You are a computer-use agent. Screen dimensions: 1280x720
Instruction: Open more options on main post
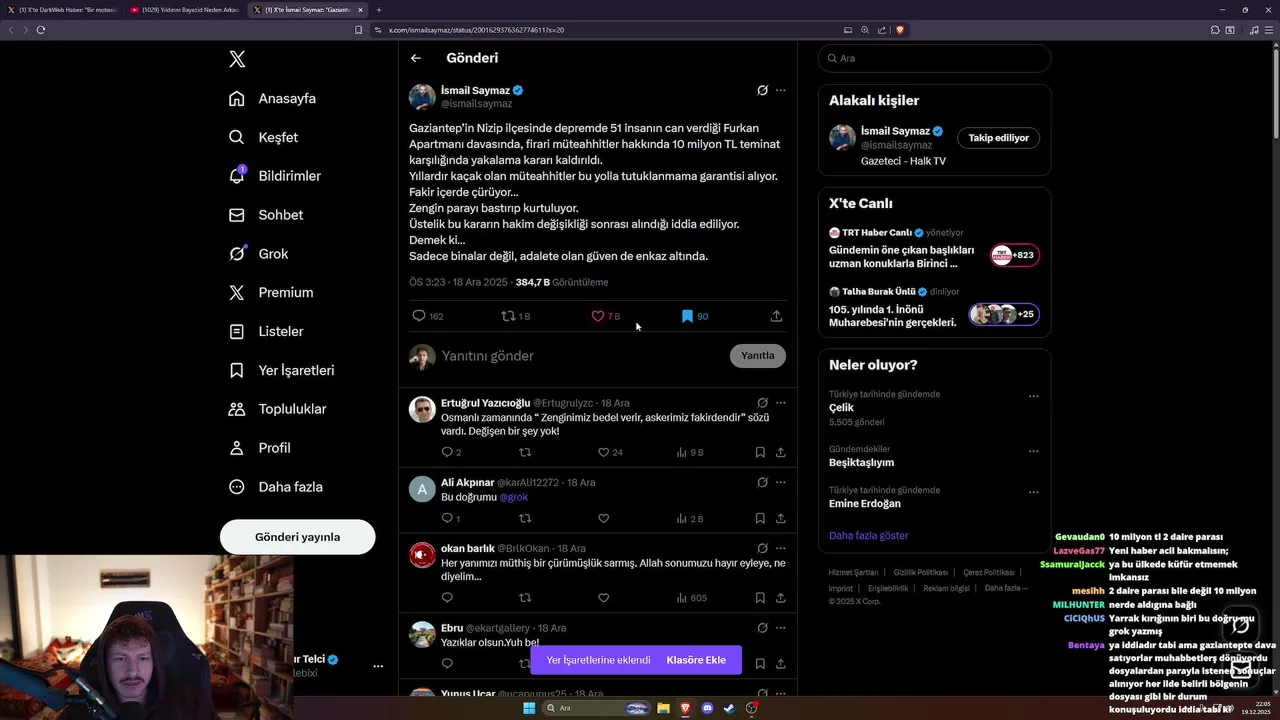(x=781, y=90)
